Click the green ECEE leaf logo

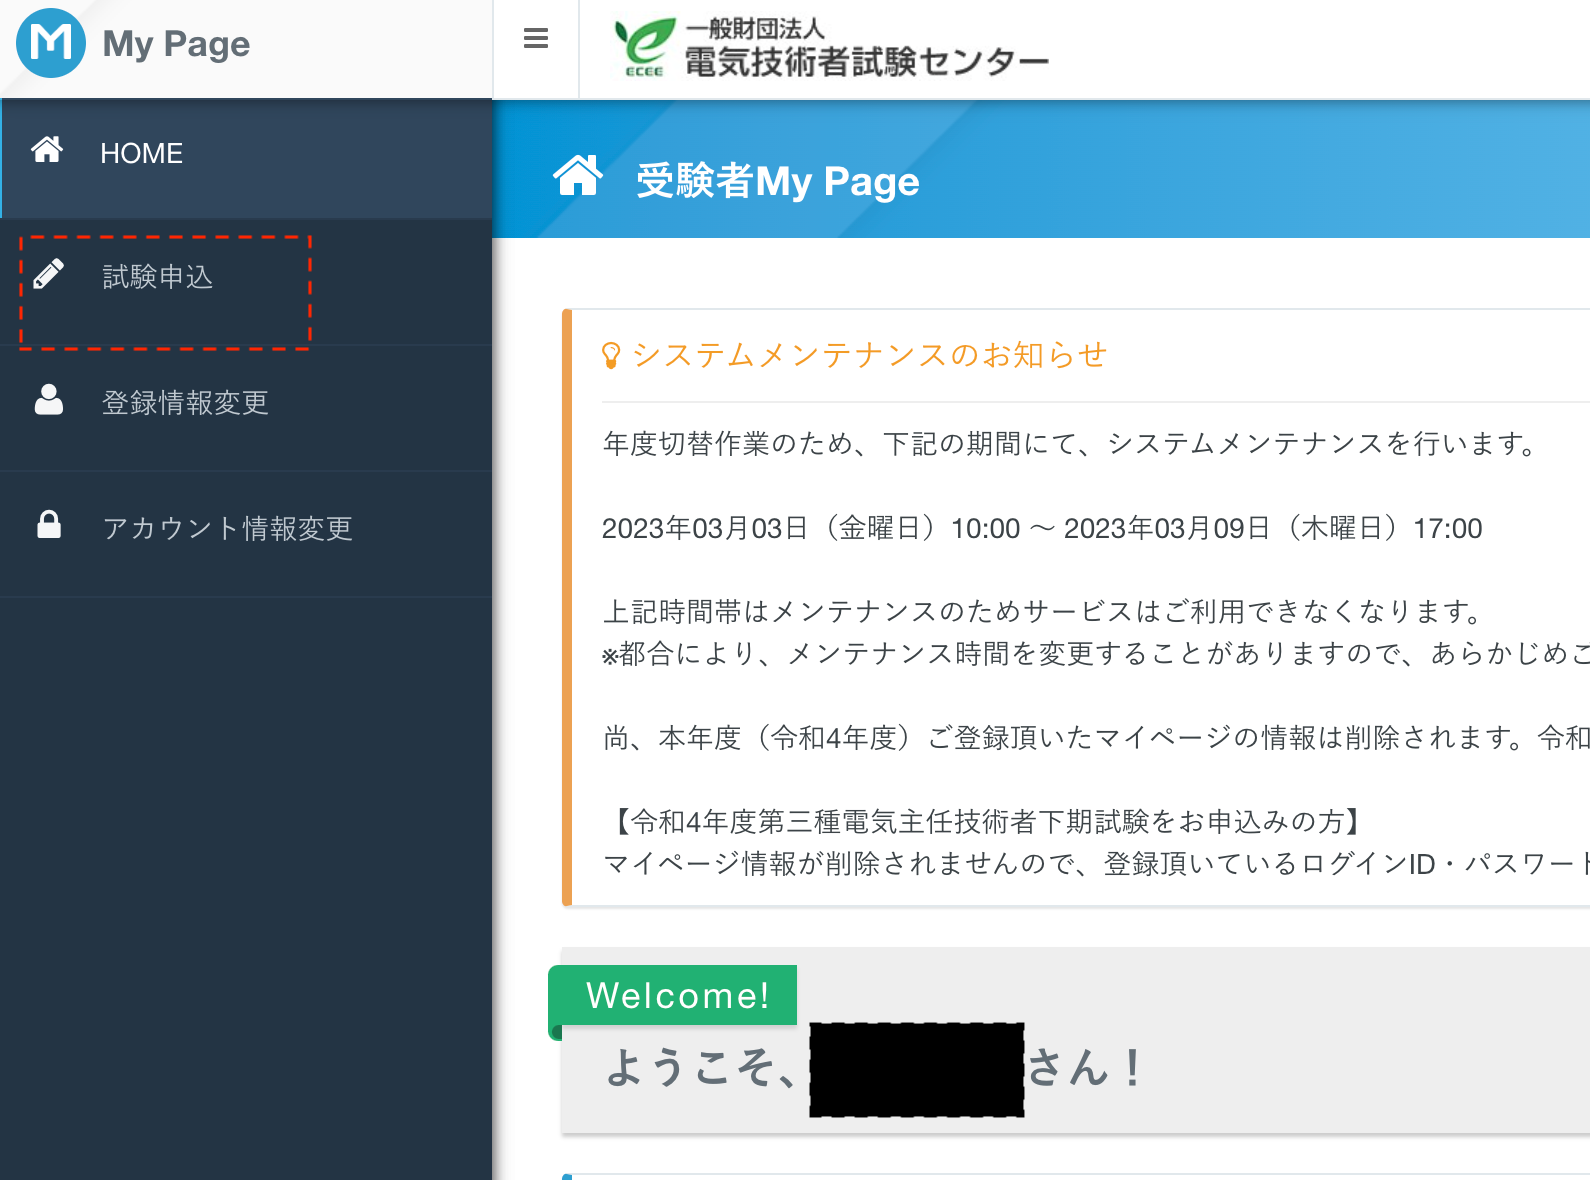(644, 47)
